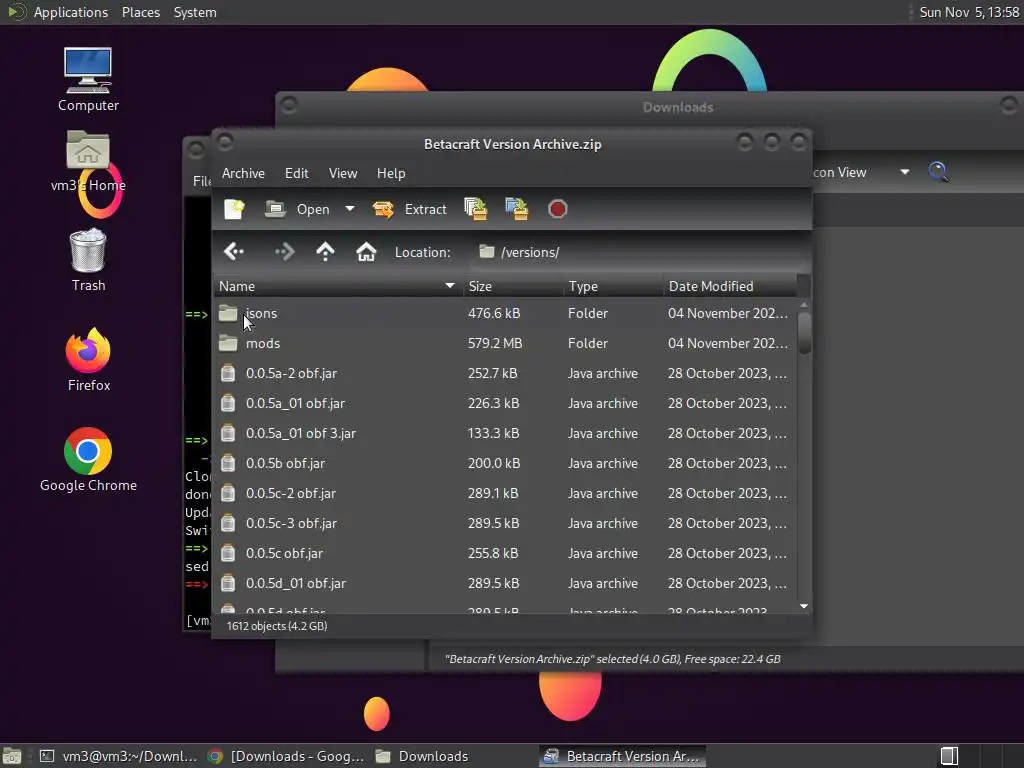This screenshot has width=1024, height=768.
Task: Go forward in archive location history
Action: coord(285,251)
